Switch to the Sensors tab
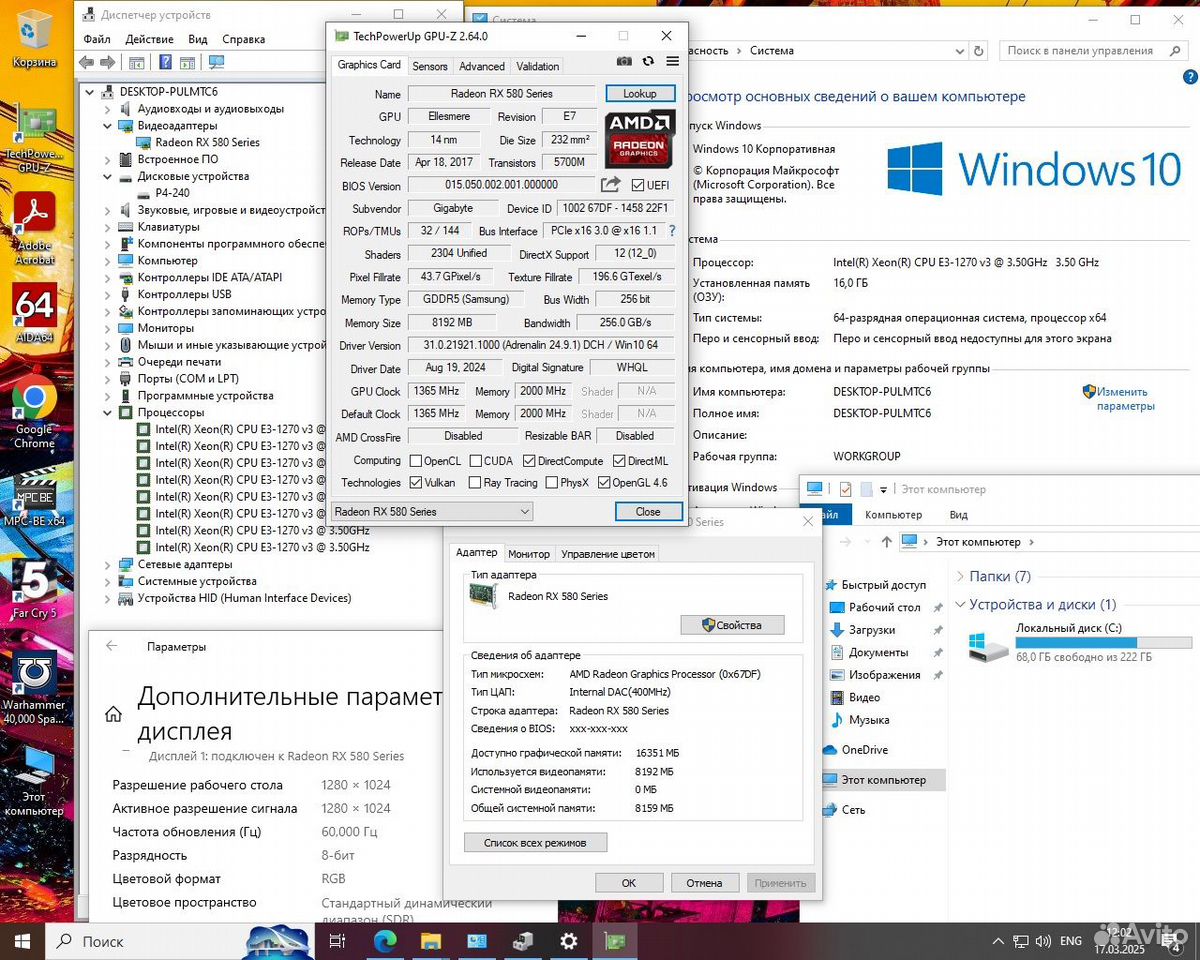 pyautogui.click(x=430, y=66)
